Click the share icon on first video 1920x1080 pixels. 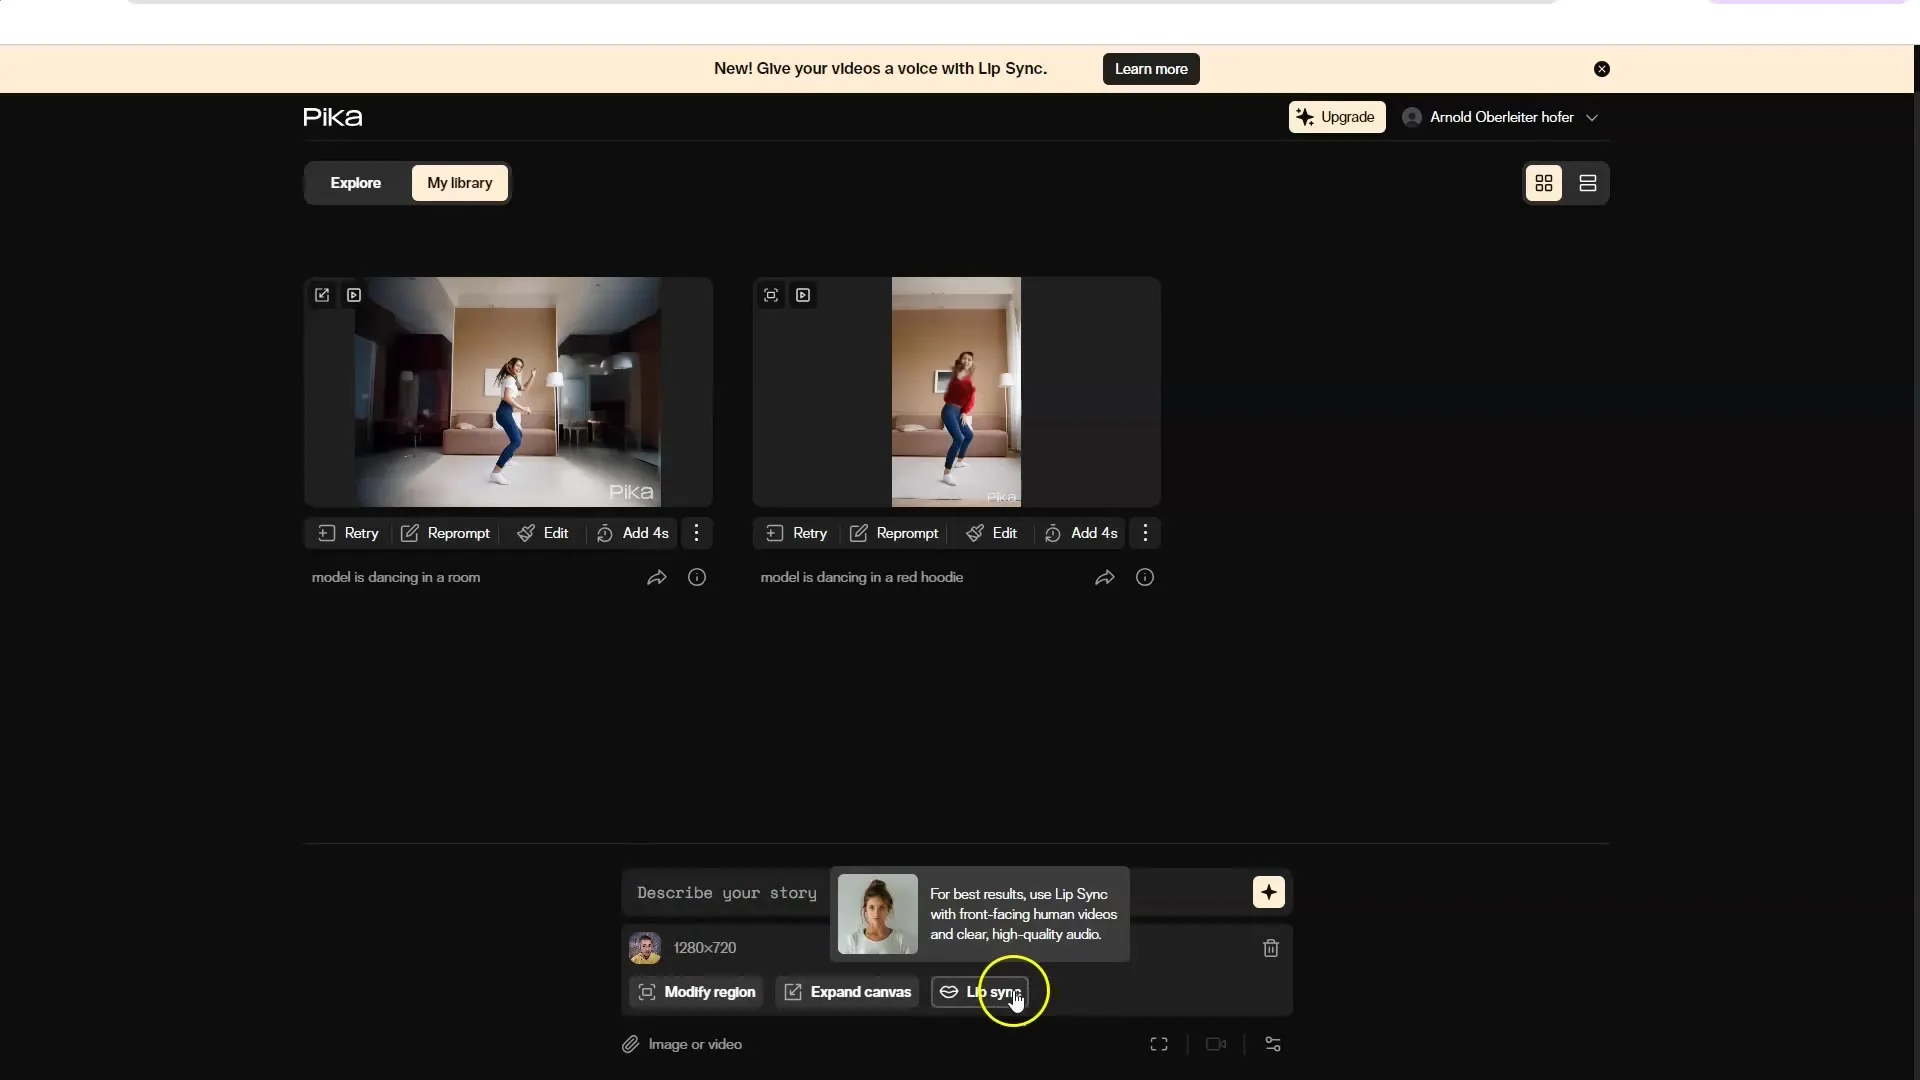coord(655,576)
